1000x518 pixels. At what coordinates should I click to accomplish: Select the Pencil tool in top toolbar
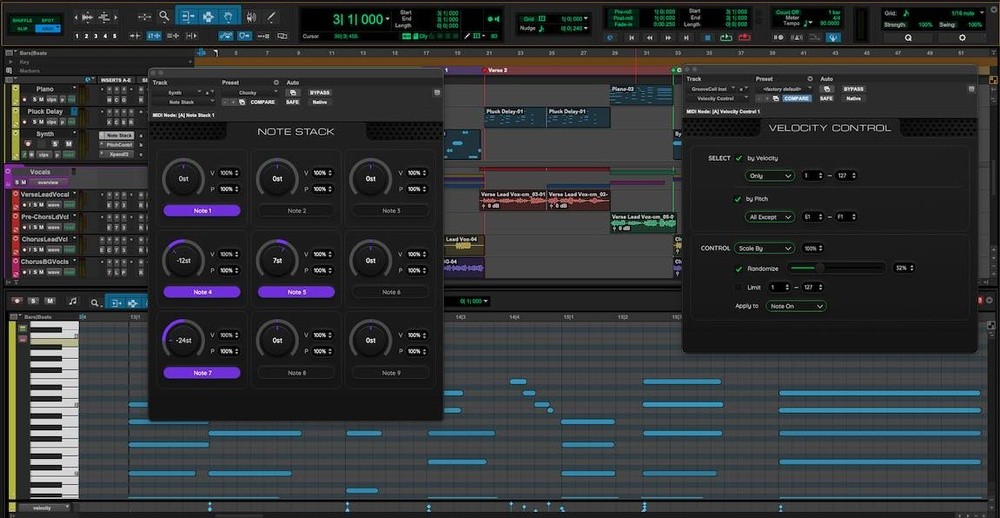click(272, 16)
